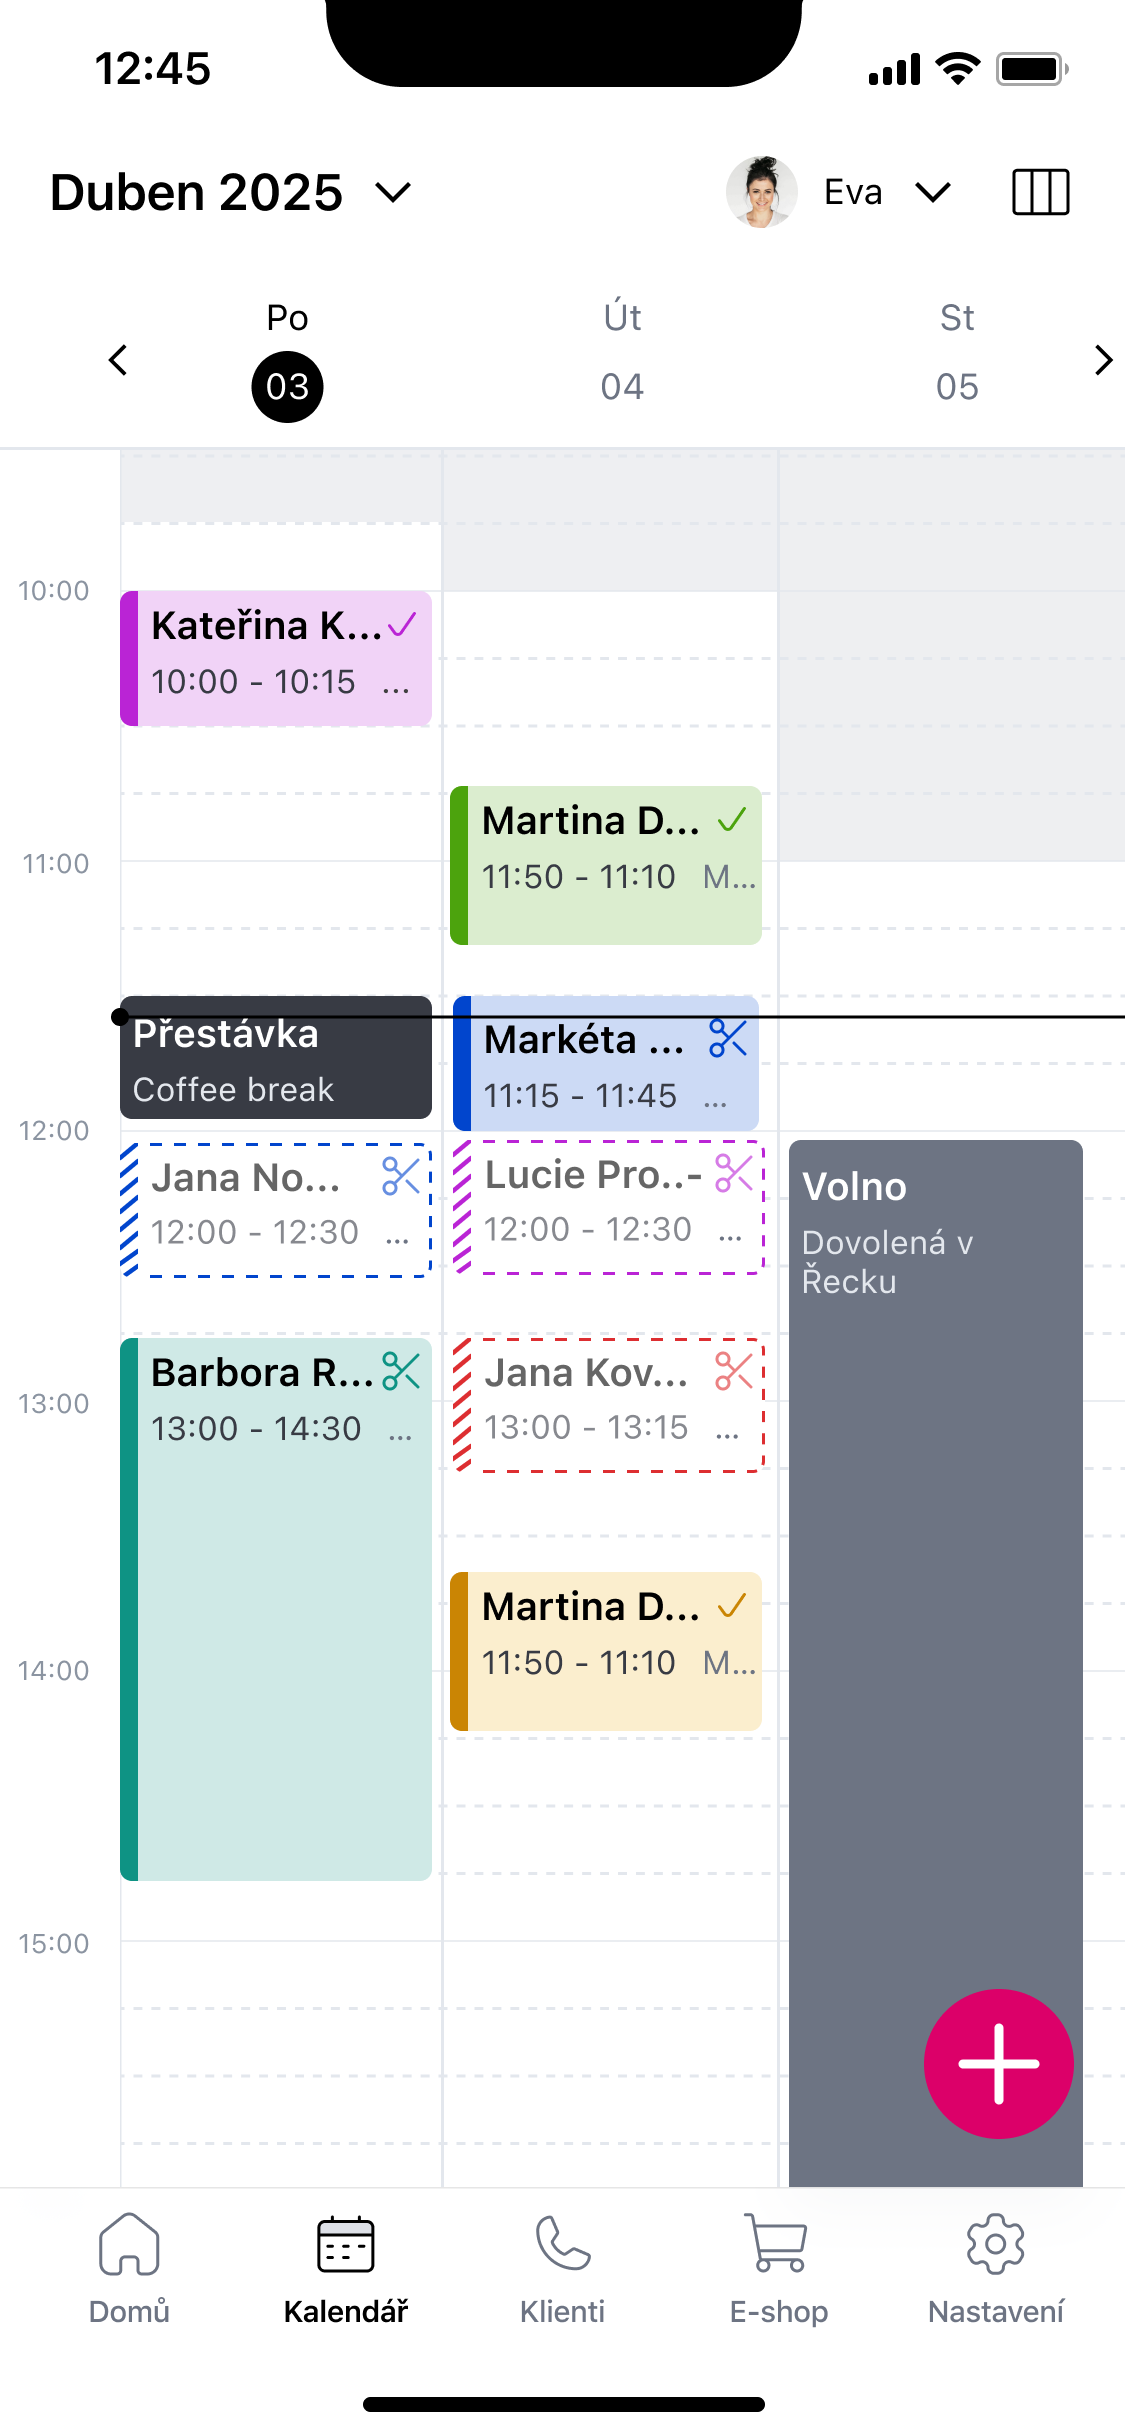Expand the Duben 2025 month dropdown
Image resolution: width=1125 pixels, height=2436 pixels.
click(393, 192)
